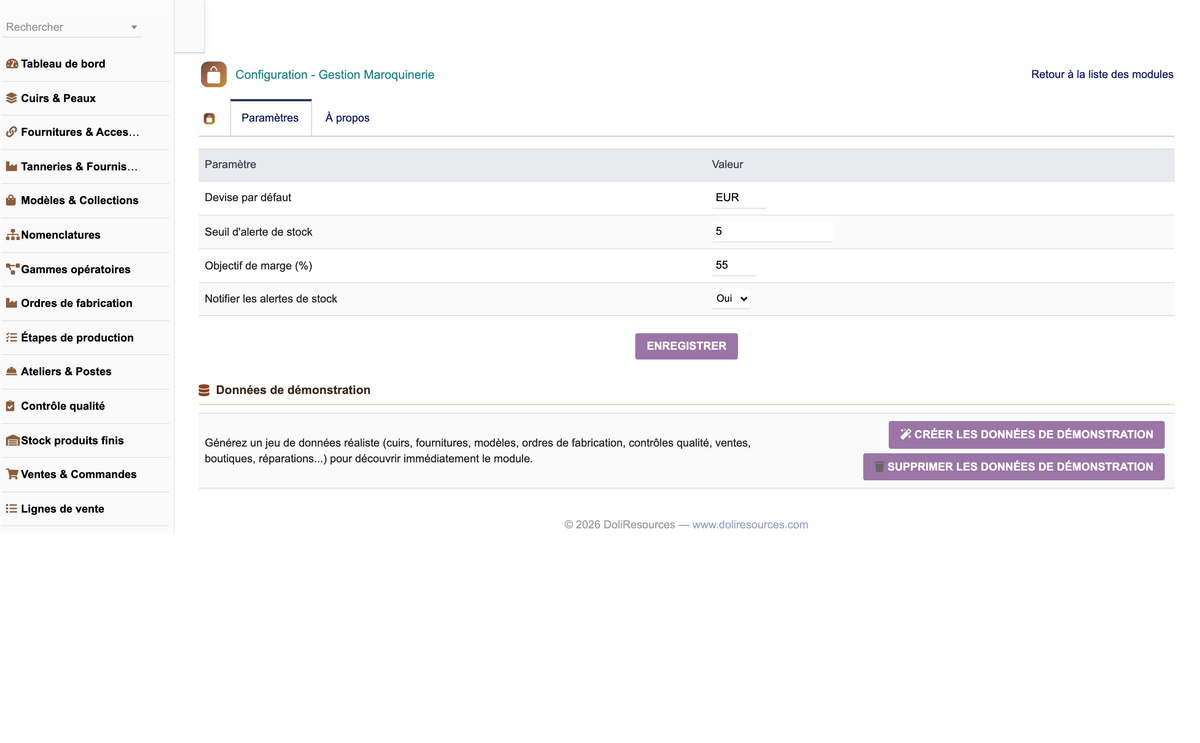Click the Valeur column header
1200x743 pixels.
727,164
